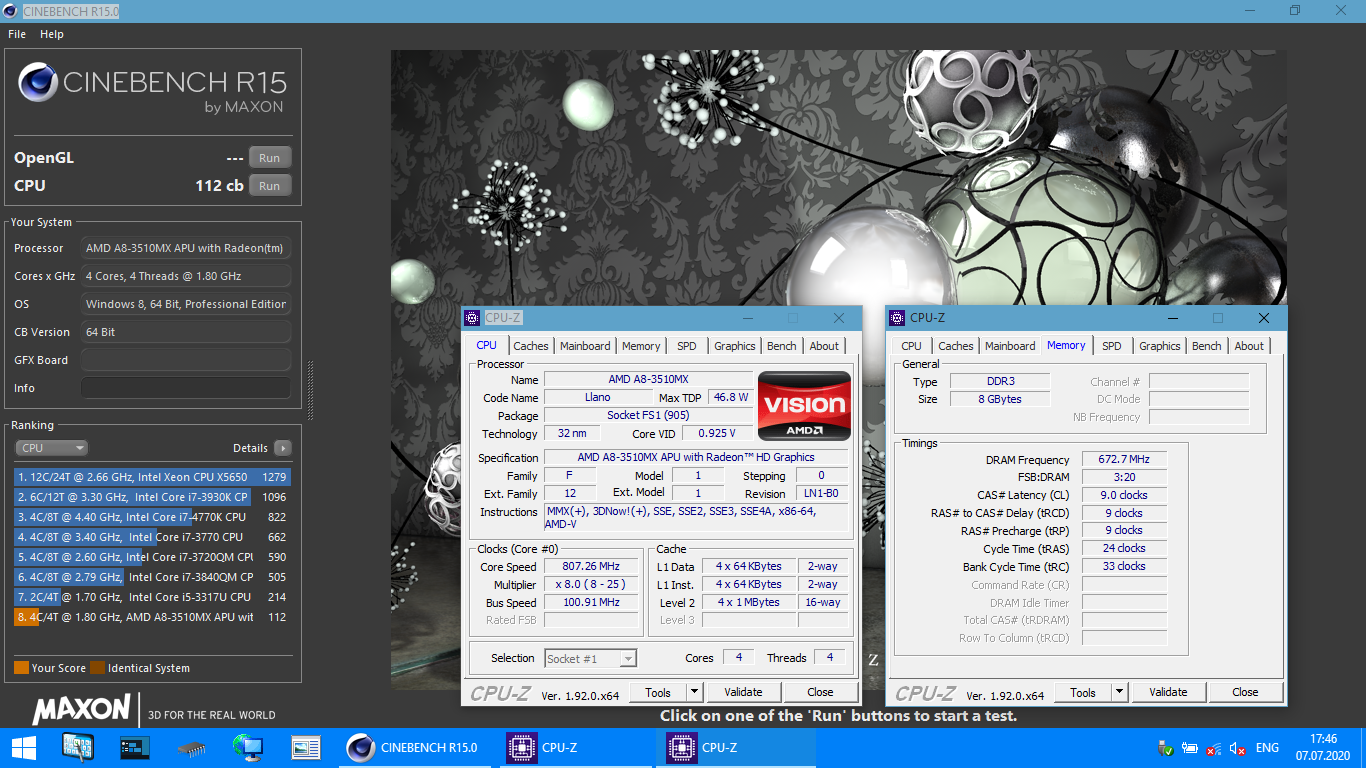The width and height of the screenshot is (1366, 768).
Task: Switch to Bench tab in Memory window
Action: click(1207, 346)
